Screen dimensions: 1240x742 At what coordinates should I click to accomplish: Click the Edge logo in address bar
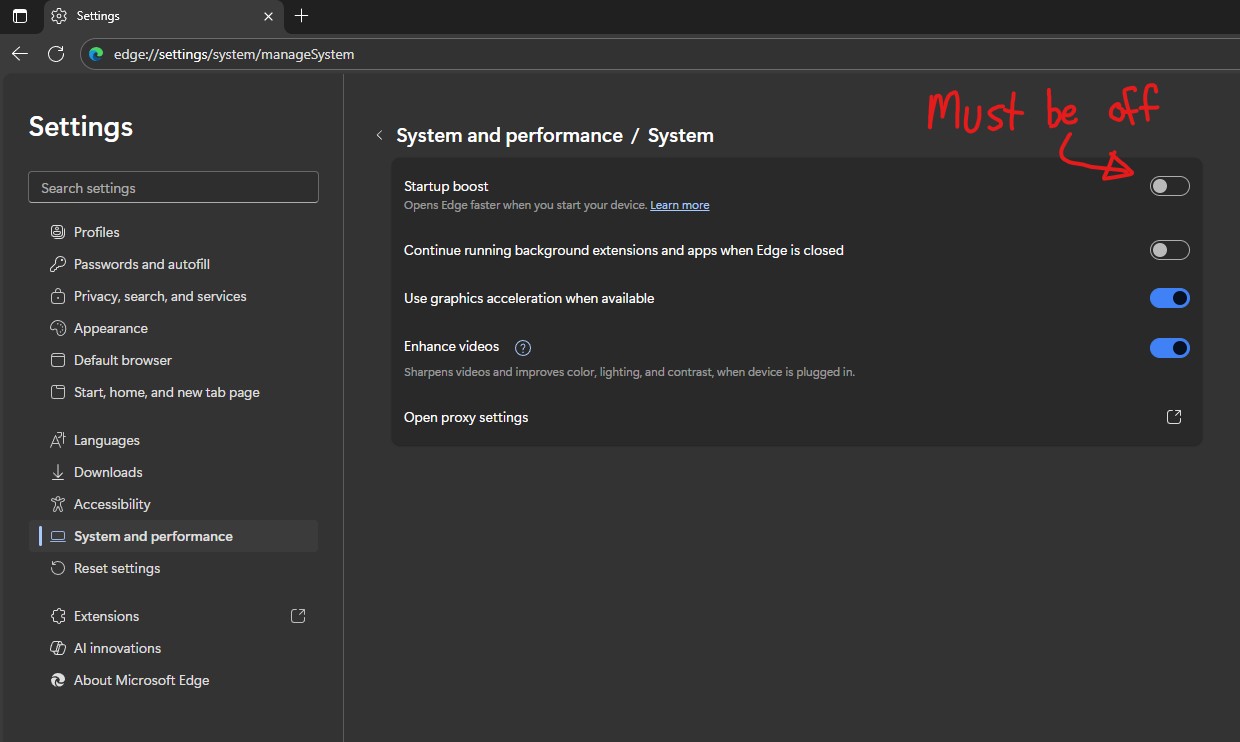coord(97,54)
